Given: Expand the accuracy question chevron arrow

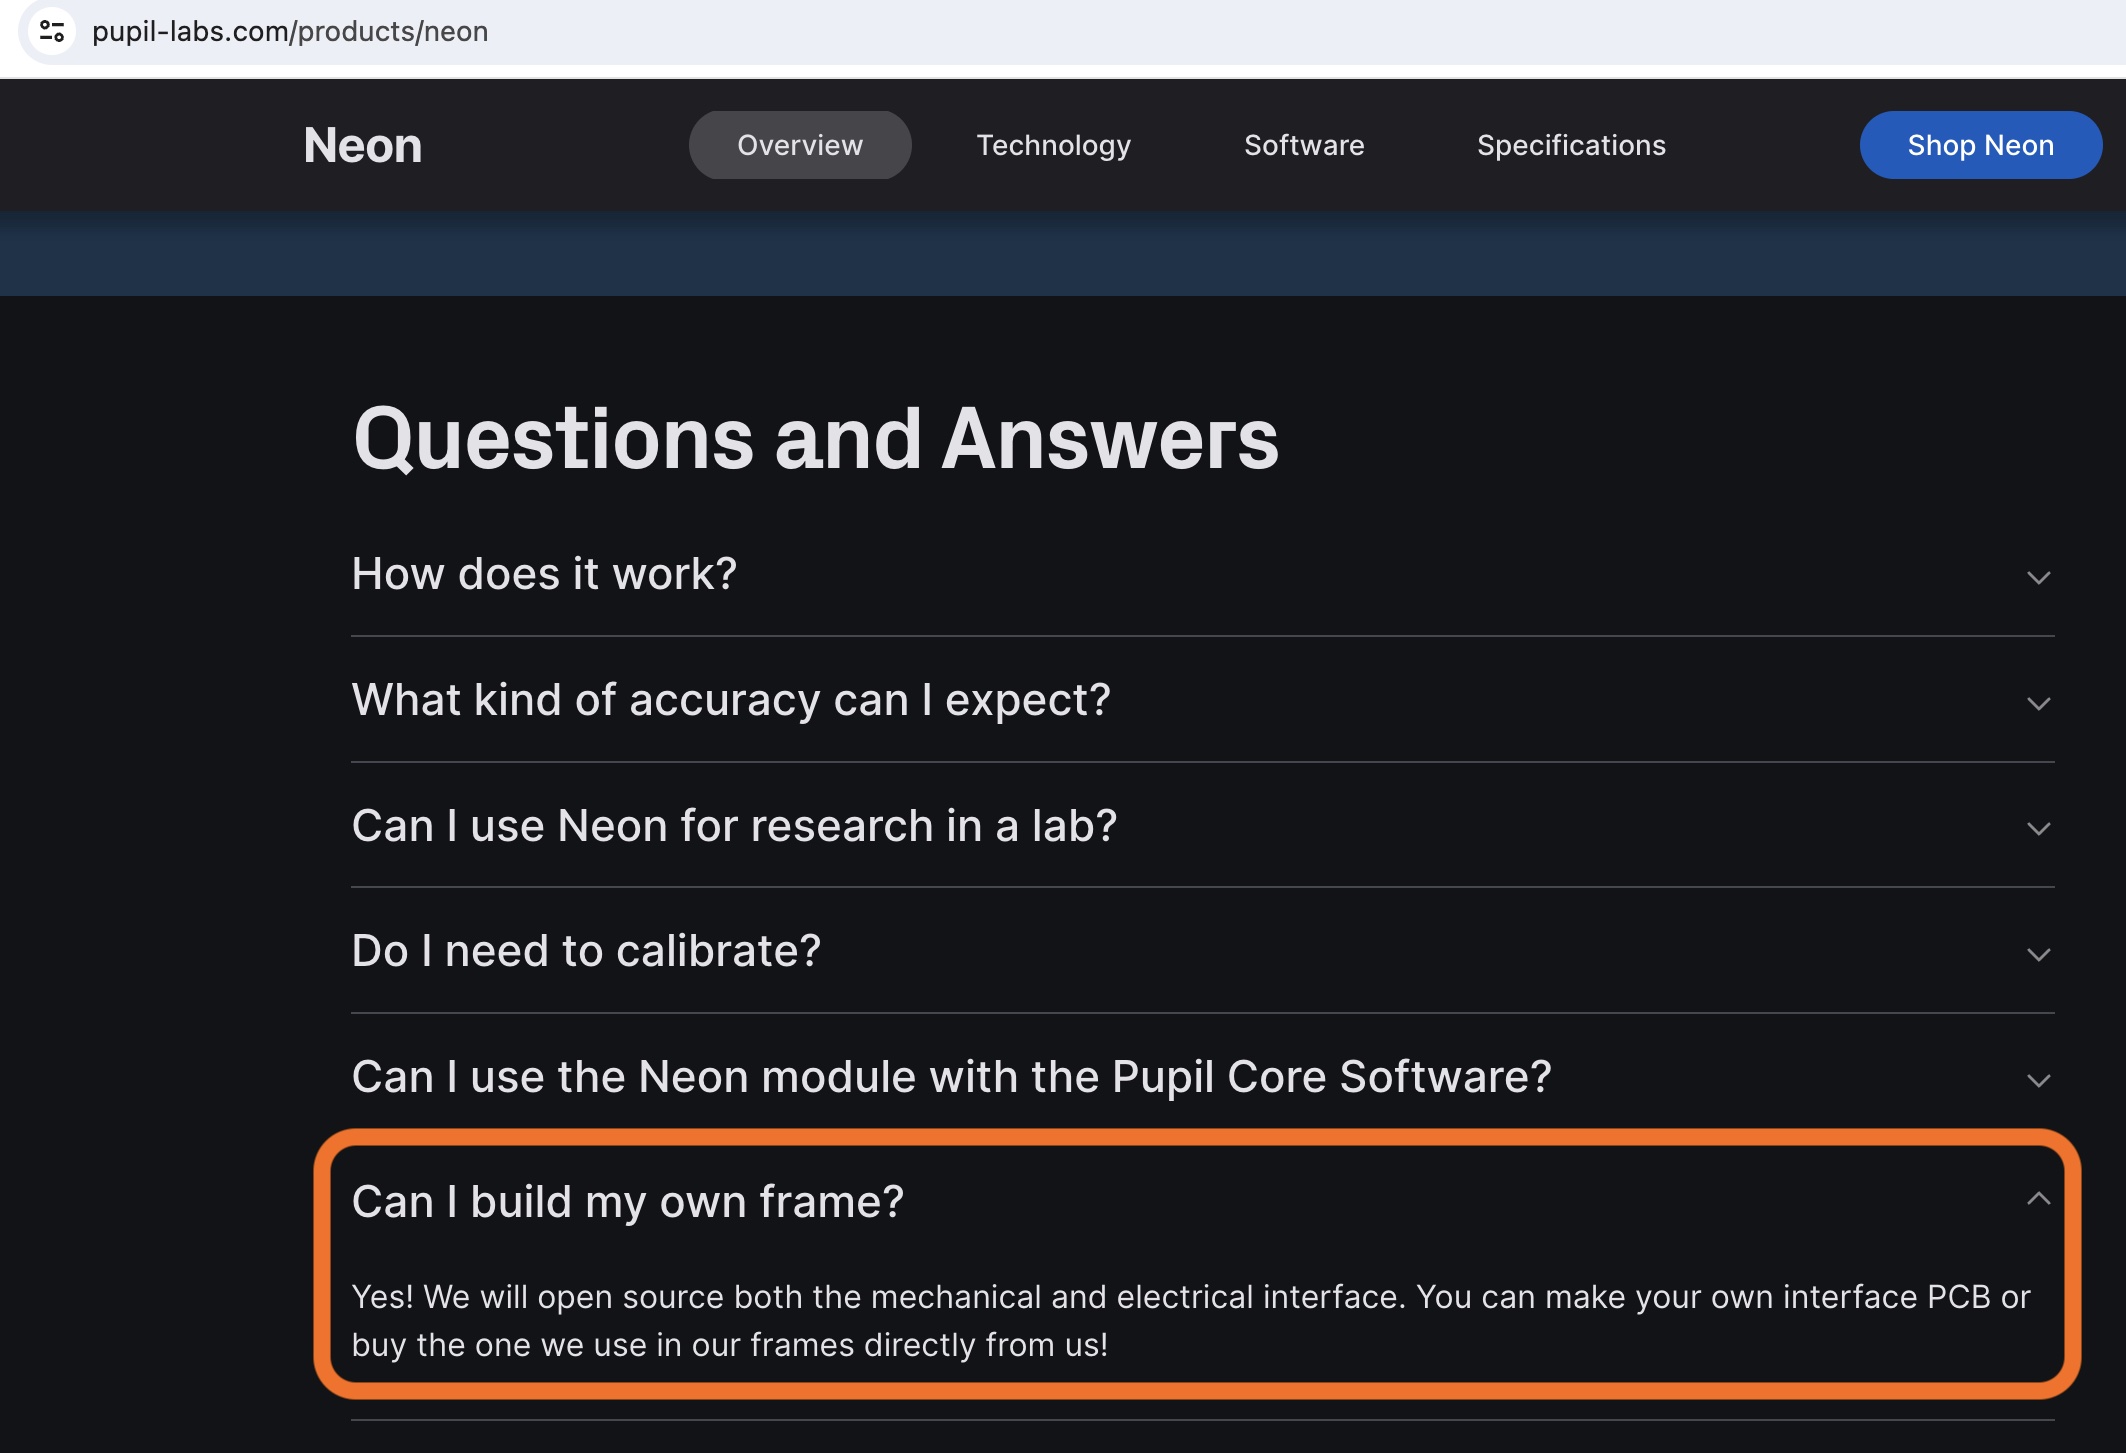Looking at the screenshot, I should (x=2038, y=704).
